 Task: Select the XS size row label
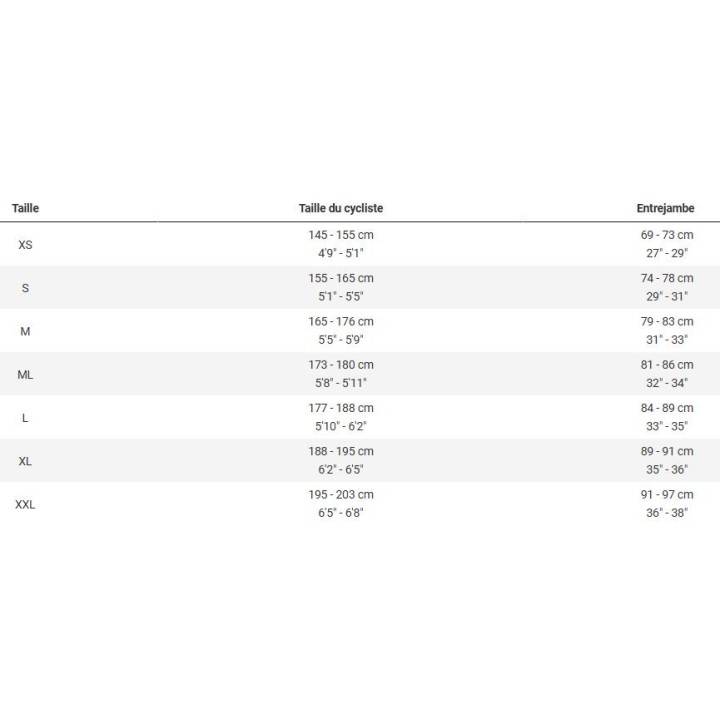(25, 245)
